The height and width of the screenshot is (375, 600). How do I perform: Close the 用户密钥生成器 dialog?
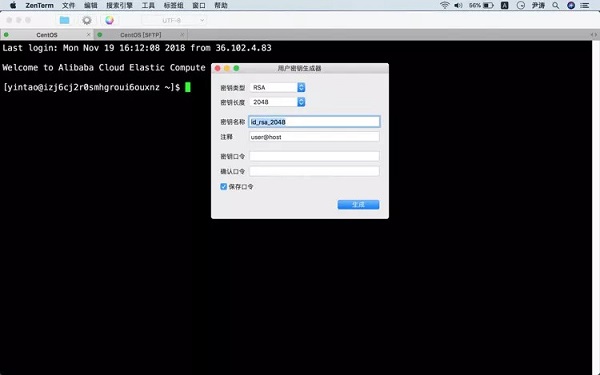pyautogui.click(x=218, y=68)
